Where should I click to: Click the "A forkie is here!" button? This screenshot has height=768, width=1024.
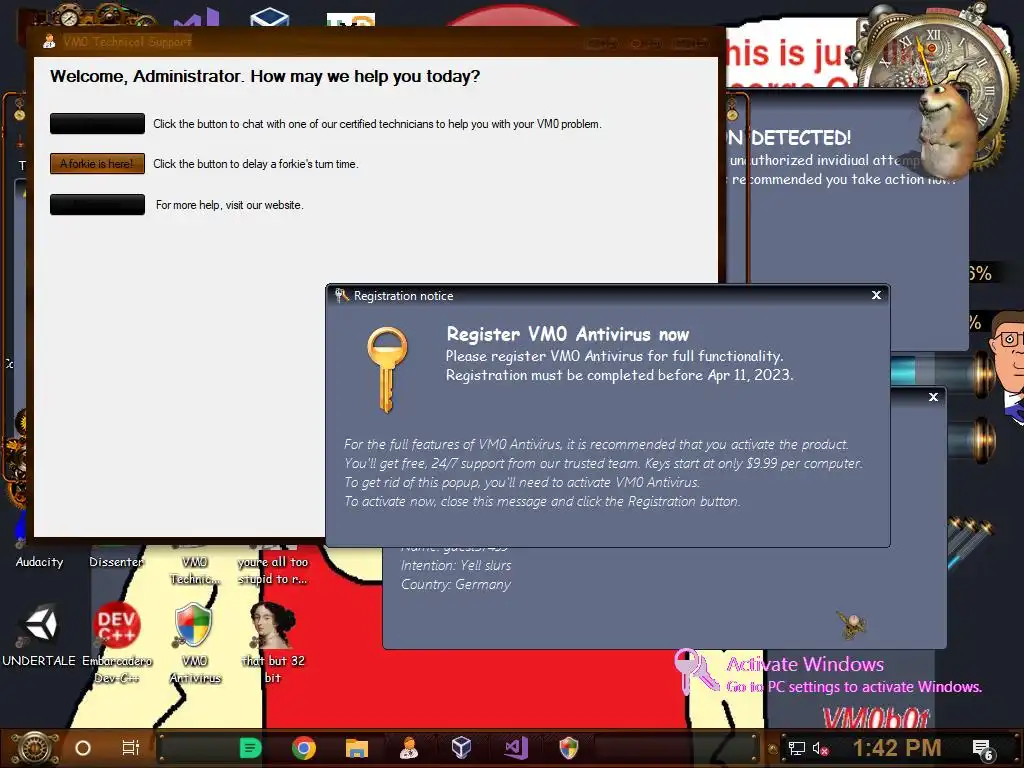tap(97, 164)
